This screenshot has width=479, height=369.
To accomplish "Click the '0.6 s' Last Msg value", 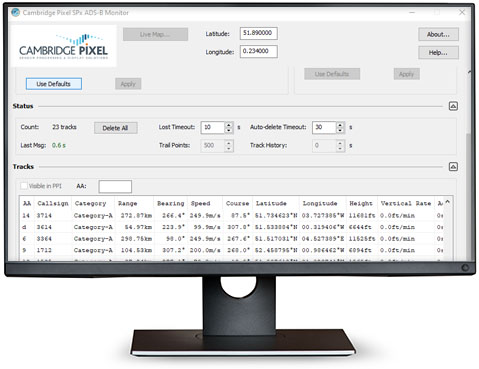I will pyautogui.click(x=59, y=145).
